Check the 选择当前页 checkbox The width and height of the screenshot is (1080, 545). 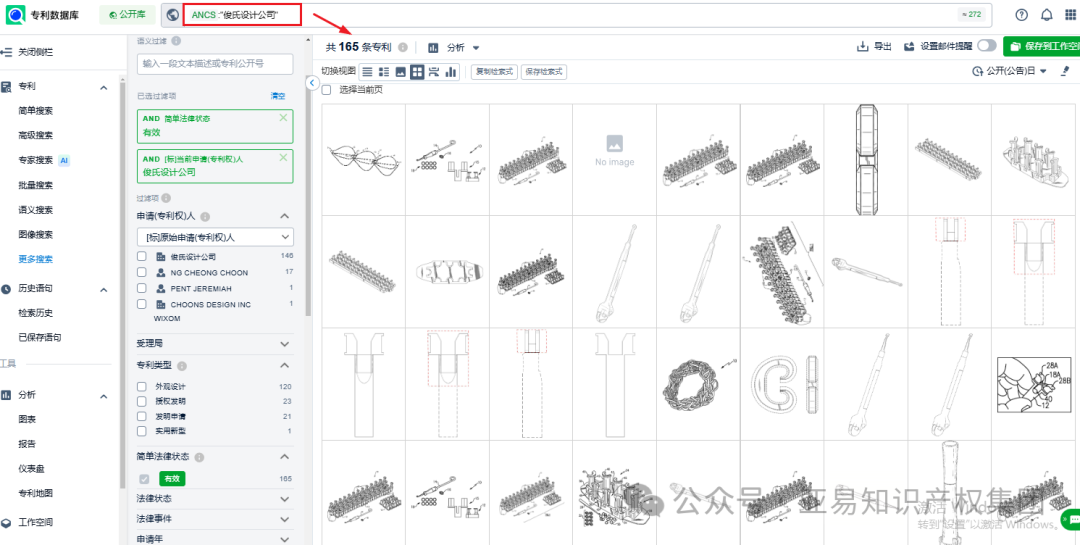pyautogui.click(x=326, y=90)
